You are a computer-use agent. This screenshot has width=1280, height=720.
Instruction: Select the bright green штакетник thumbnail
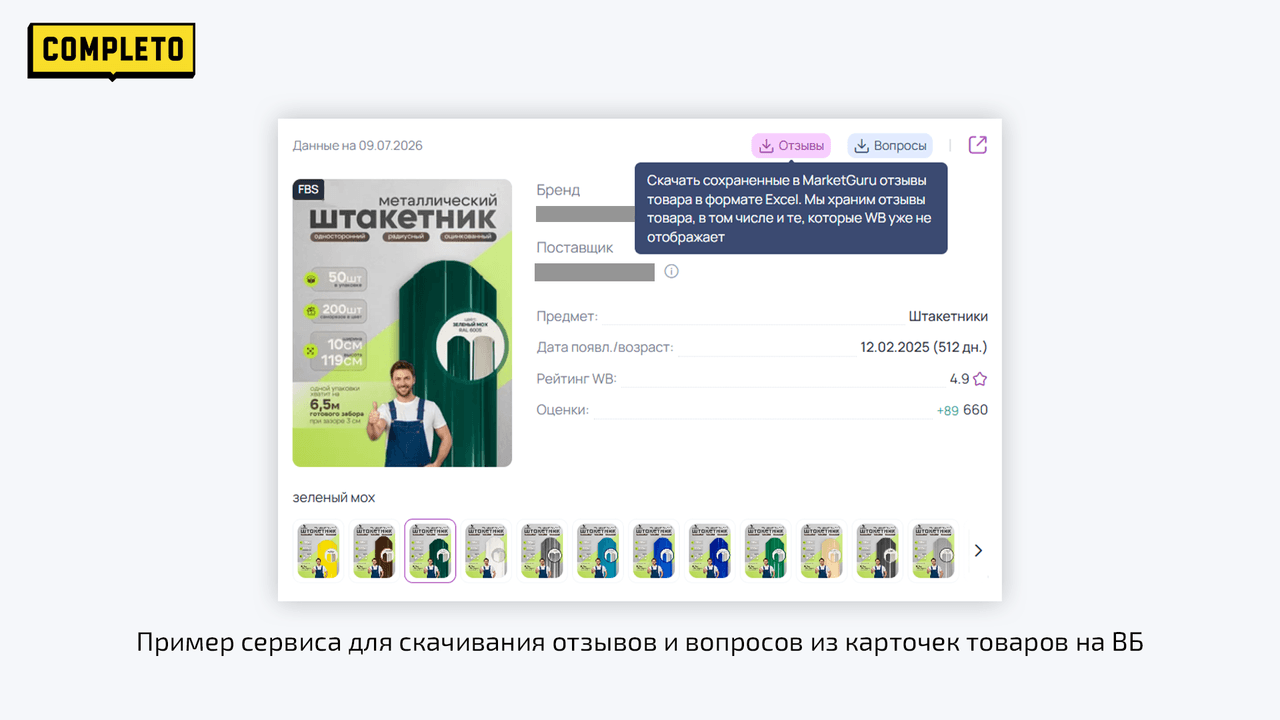[766, 550]
